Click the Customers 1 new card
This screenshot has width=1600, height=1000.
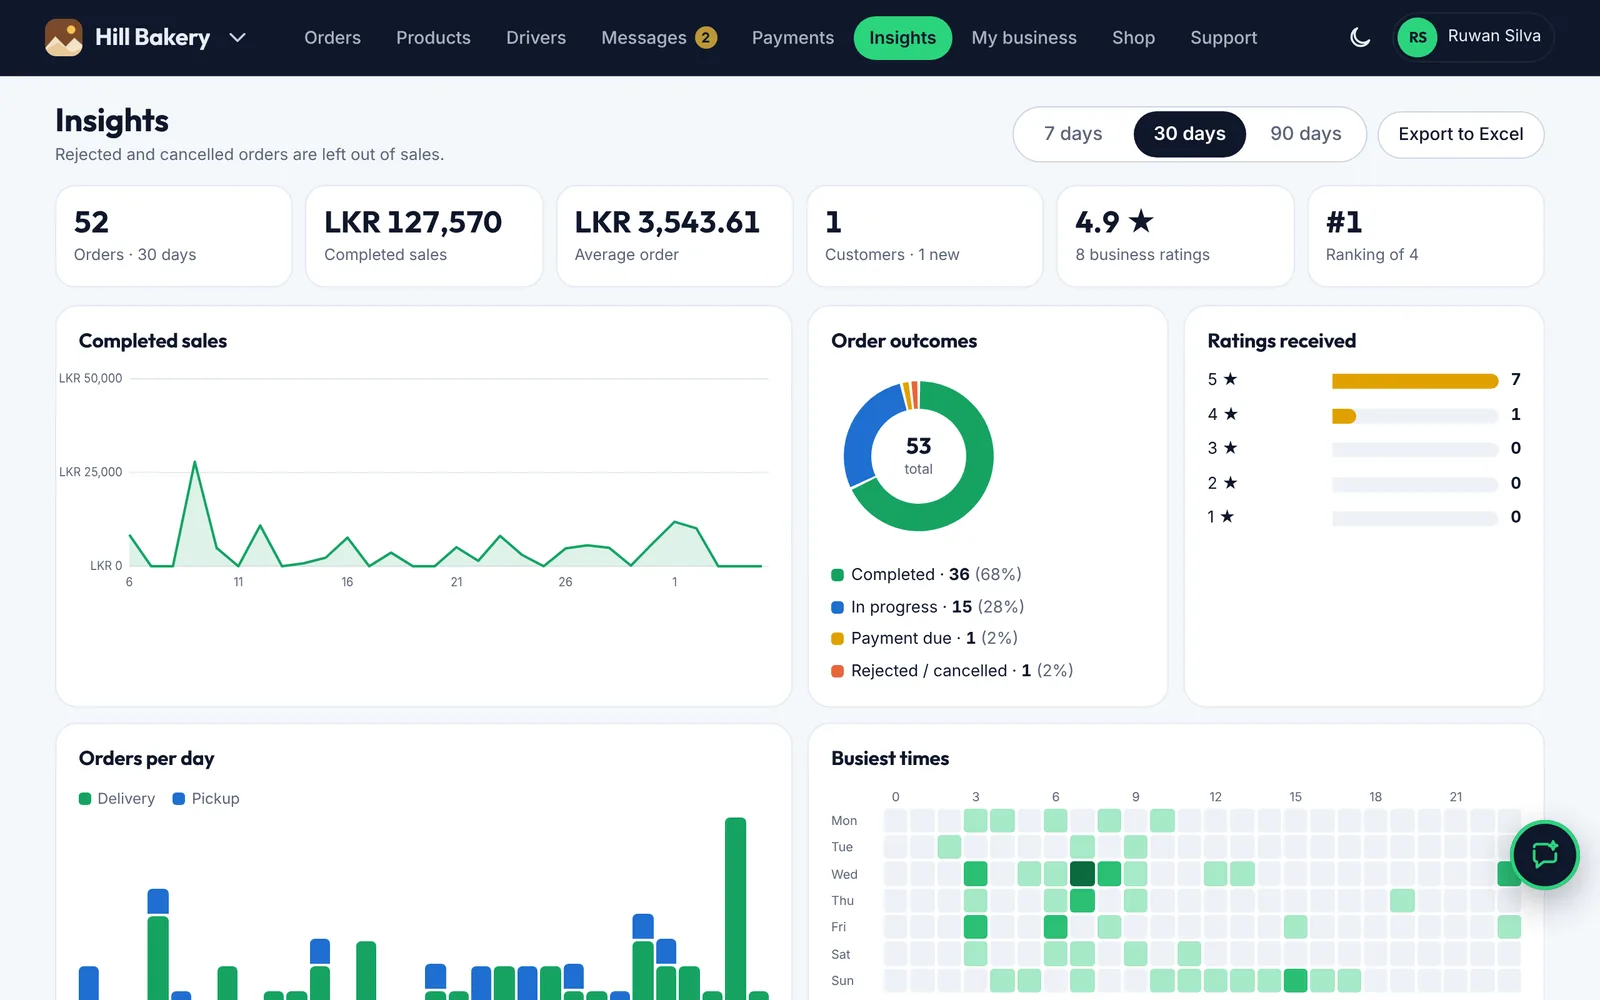925,236
